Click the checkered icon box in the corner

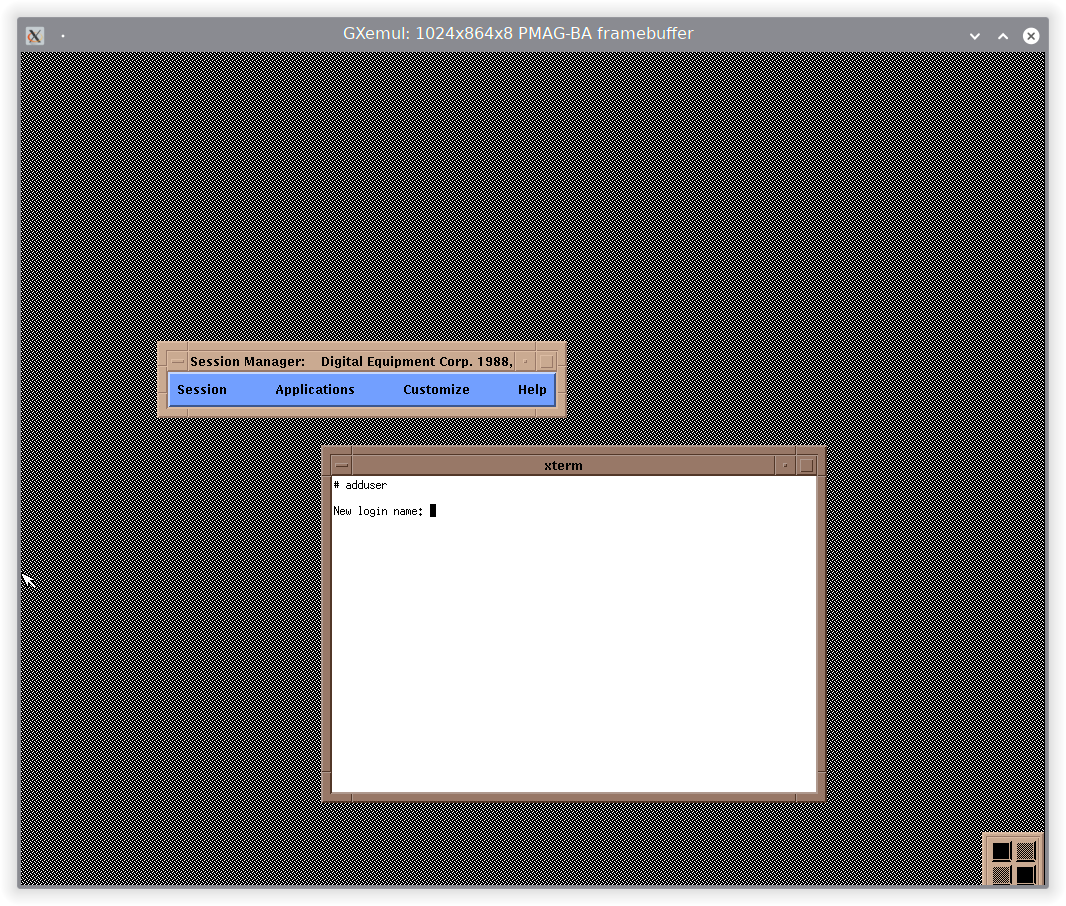pos(1013,860)
